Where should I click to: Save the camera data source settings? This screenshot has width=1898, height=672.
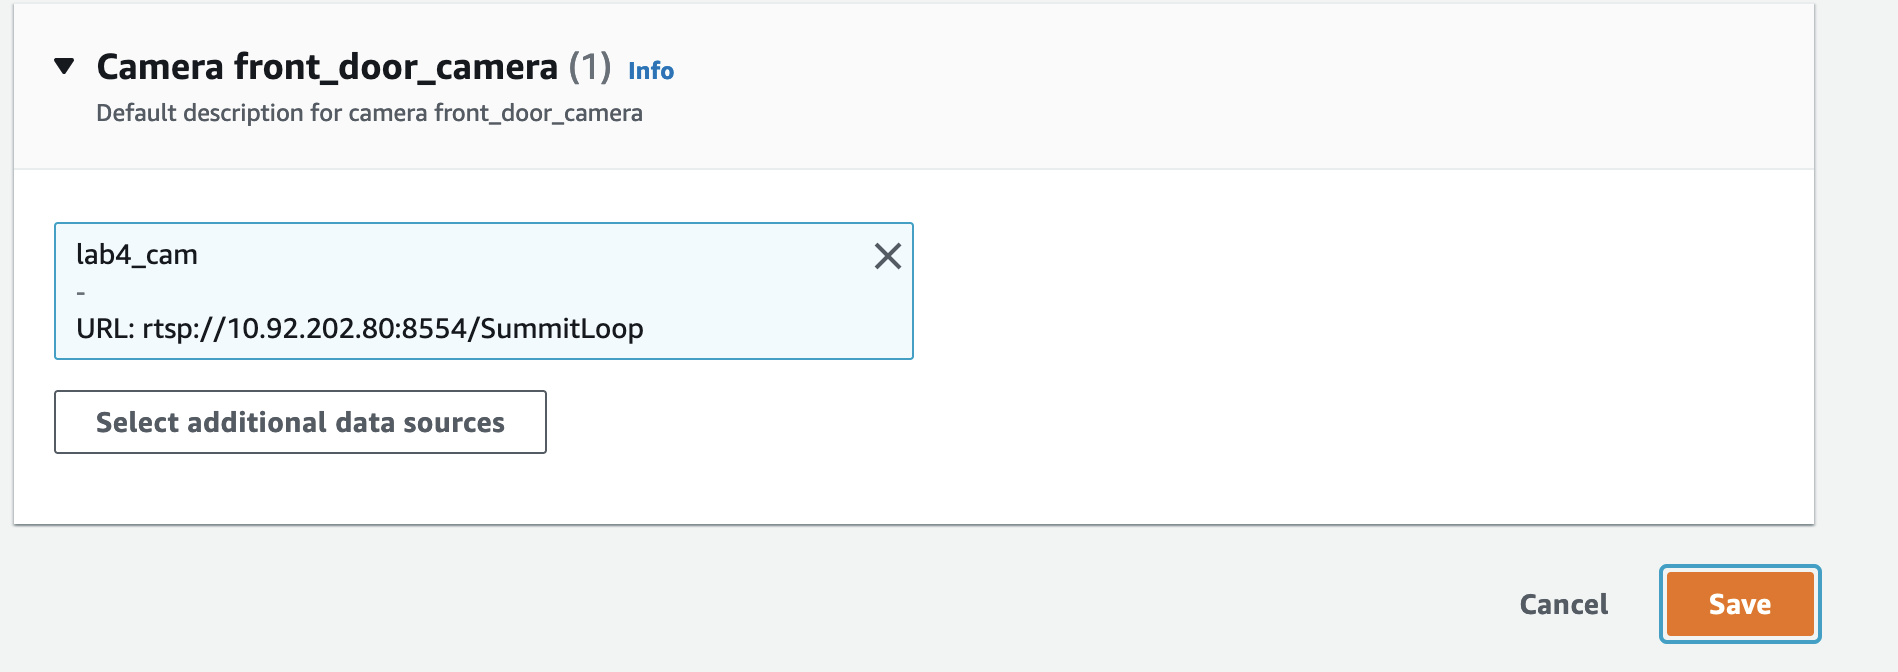tap(1740, 604)
